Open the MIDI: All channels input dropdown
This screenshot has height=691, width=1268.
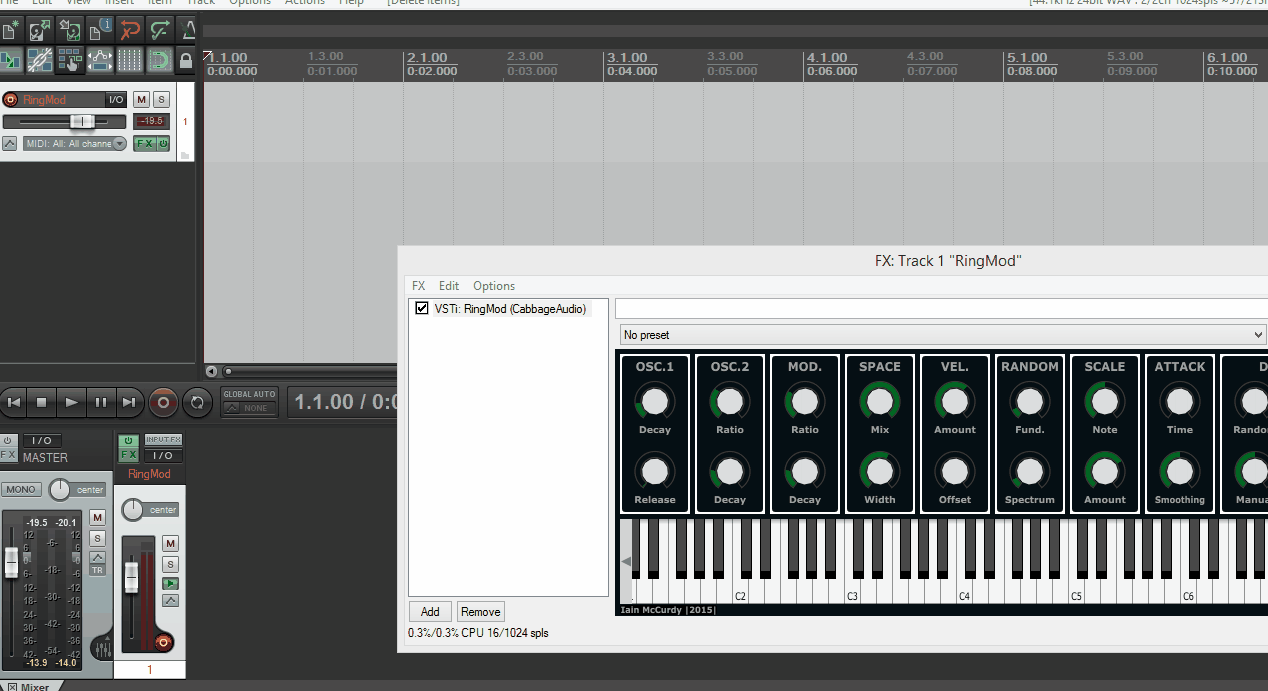coord(75,144)
